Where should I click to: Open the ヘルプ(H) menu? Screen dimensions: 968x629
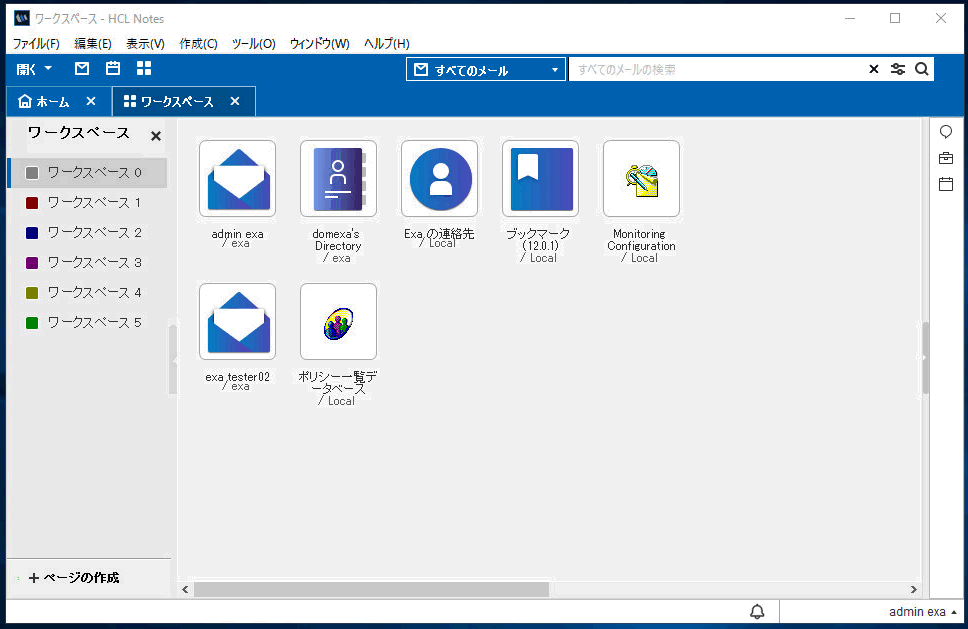(386, 44)
